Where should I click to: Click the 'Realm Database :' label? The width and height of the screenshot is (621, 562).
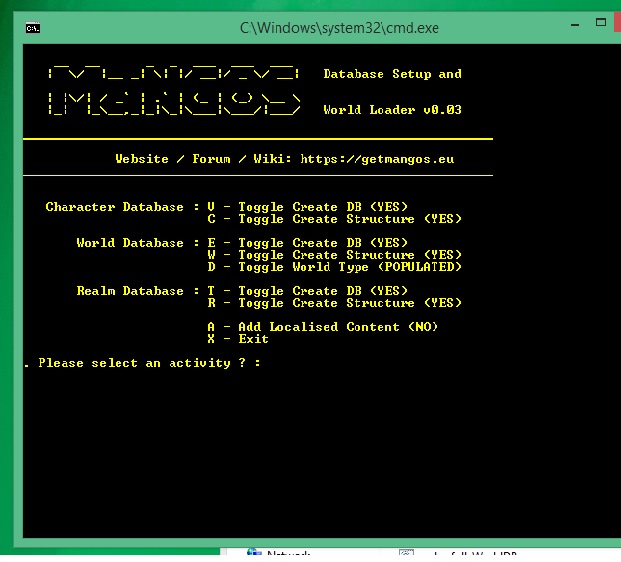tap(138, 291)
